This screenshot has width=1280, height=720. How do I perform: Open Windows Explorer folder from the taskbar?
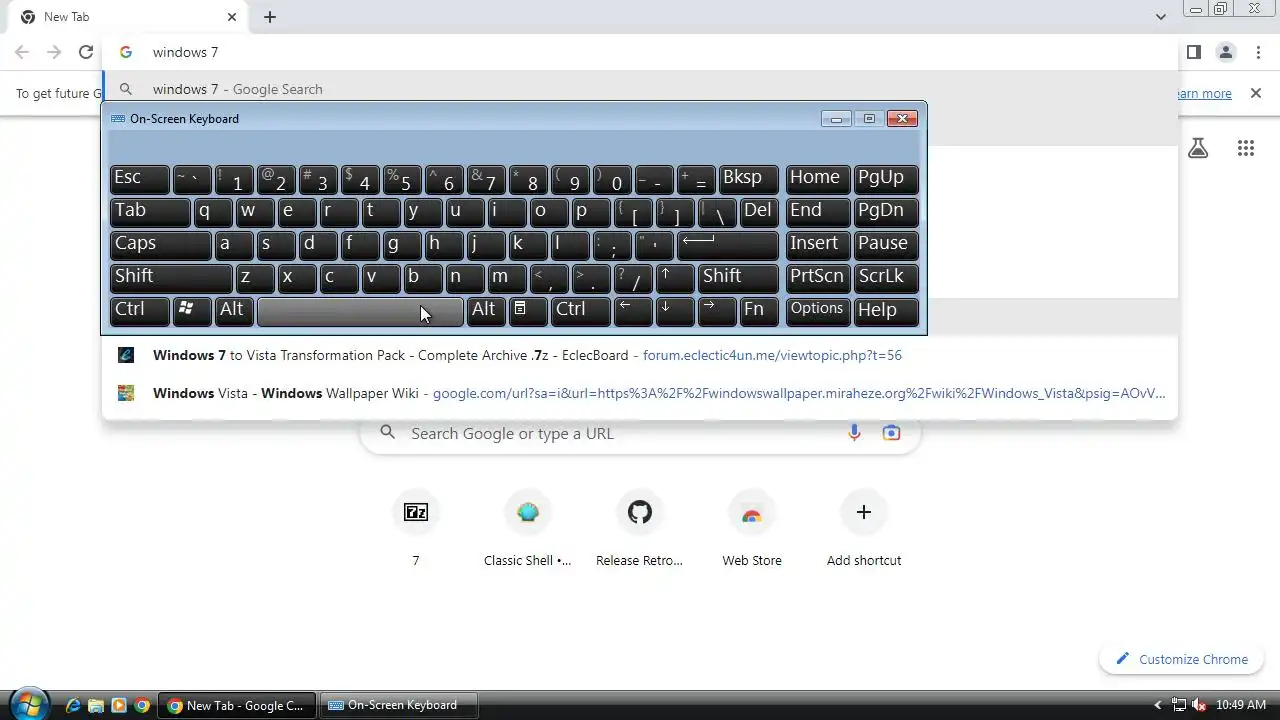point(96,705)
